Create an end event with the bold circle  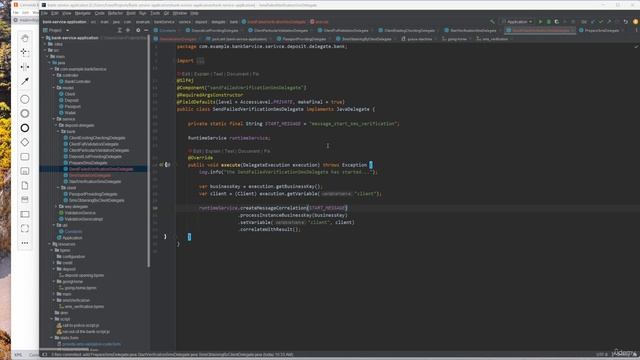(x=25, y=128)
